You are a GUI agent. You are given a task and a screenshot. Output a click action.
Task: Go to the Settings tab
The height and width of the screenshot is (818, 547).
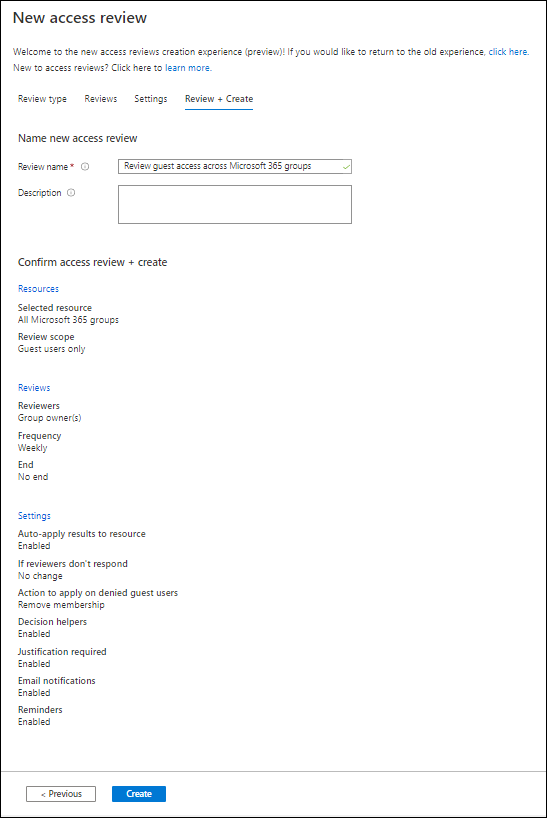(x=151, y=99)
